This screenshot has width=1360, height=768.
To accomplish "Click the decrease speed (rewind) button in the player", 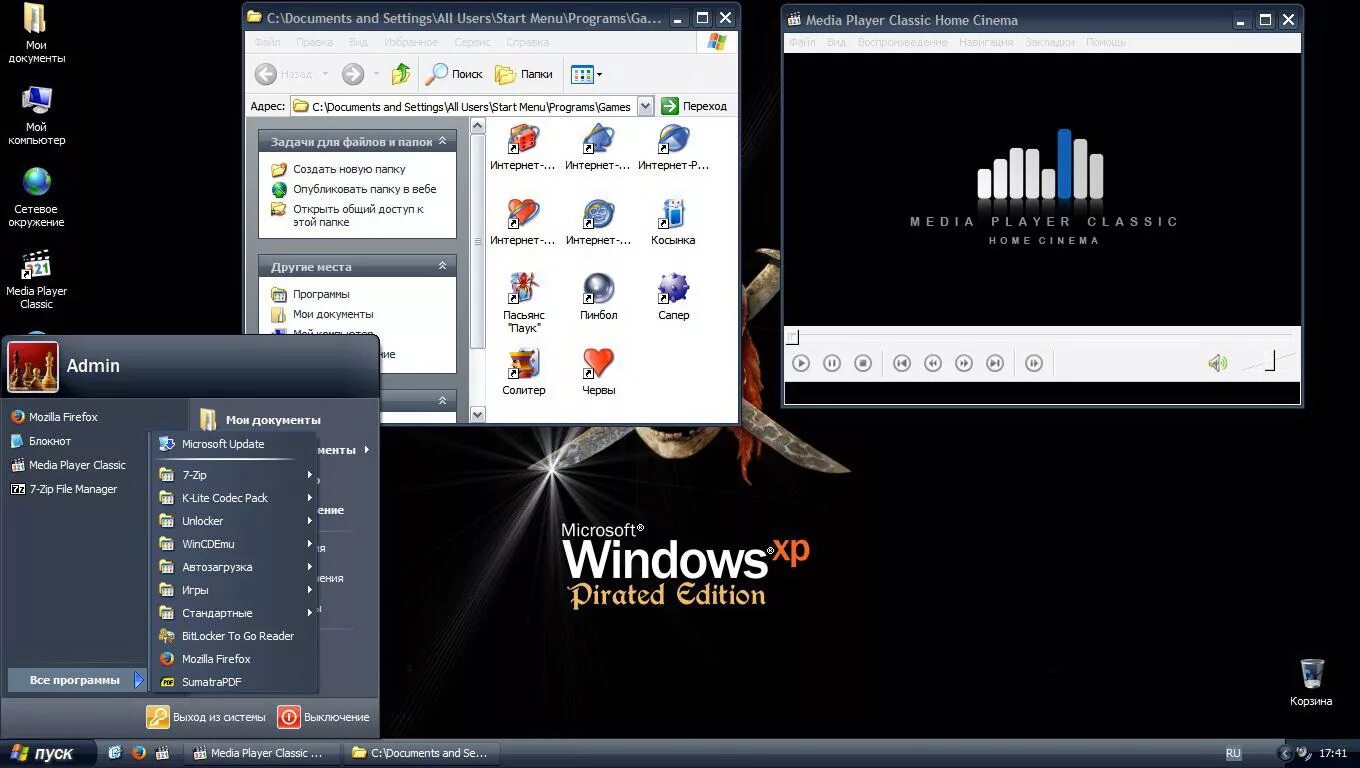I will tap(933, 363).
